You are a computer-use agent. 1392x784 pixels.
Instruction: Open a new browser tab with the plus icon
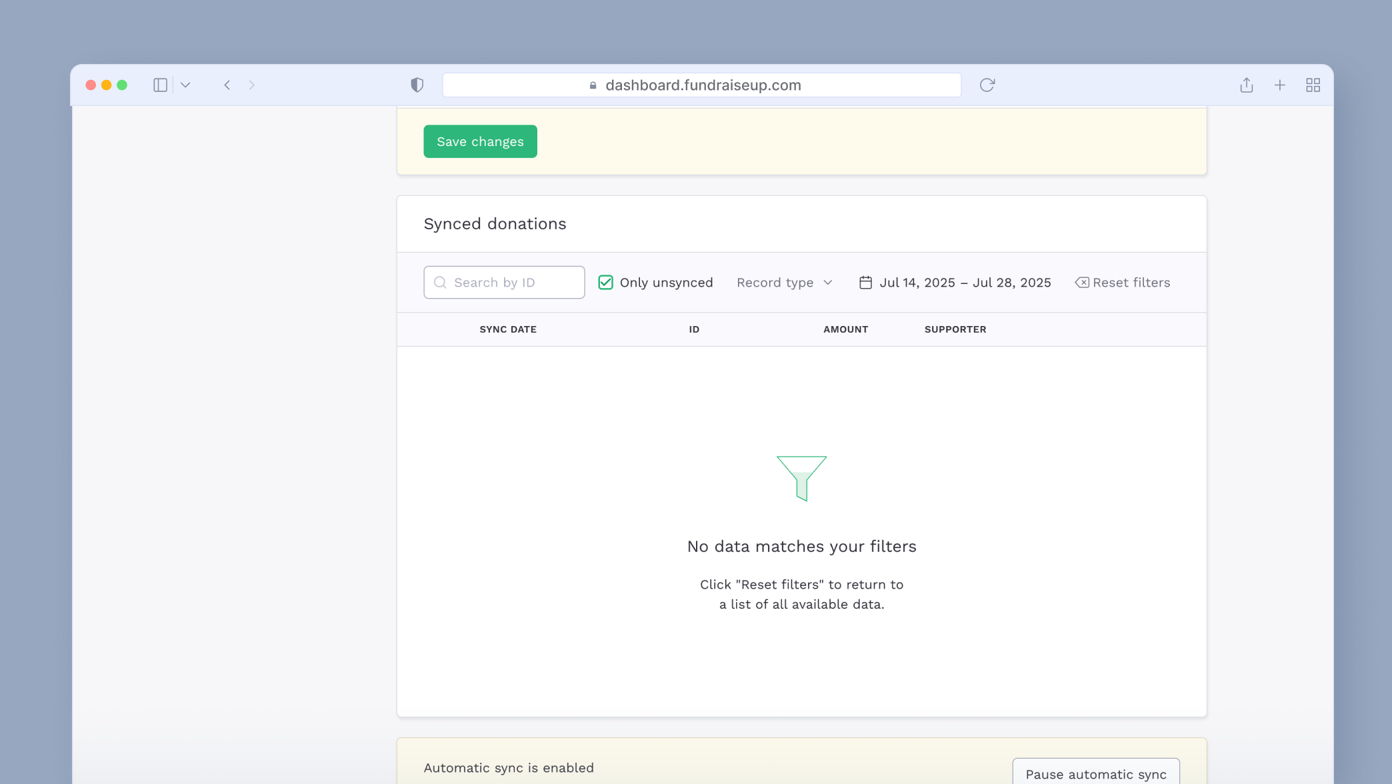pos(1280,85)
